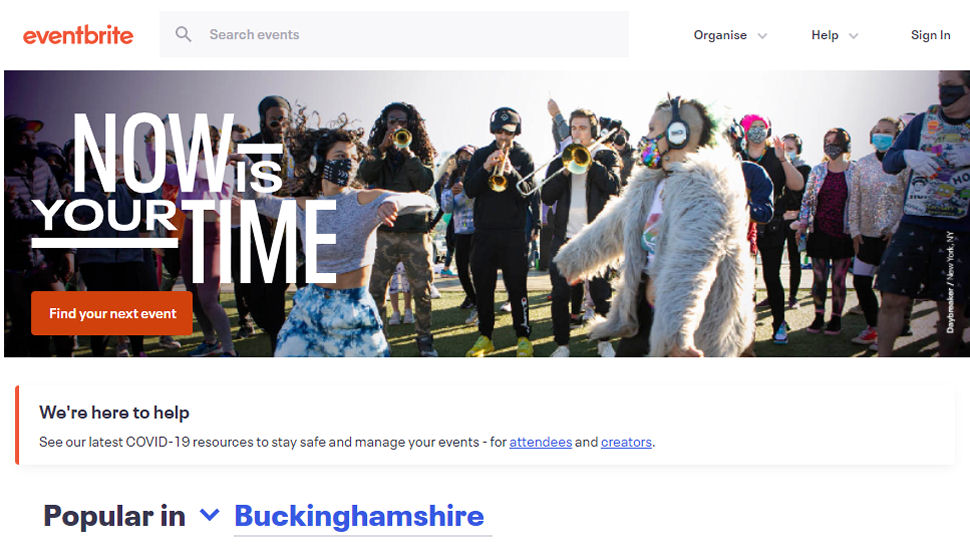Open the Help menu
Screen dimensions: 970x545
pos(825,35)
